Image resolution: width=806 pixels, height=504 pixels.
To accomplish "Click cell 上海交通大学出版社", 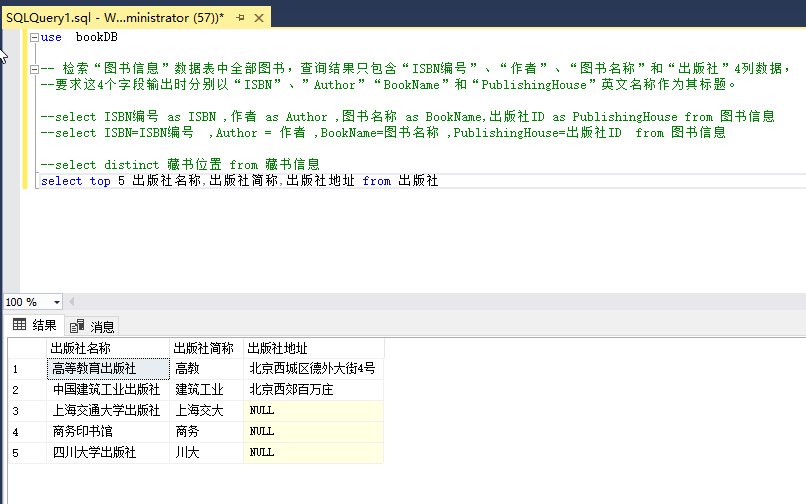I will coord(108,411).
